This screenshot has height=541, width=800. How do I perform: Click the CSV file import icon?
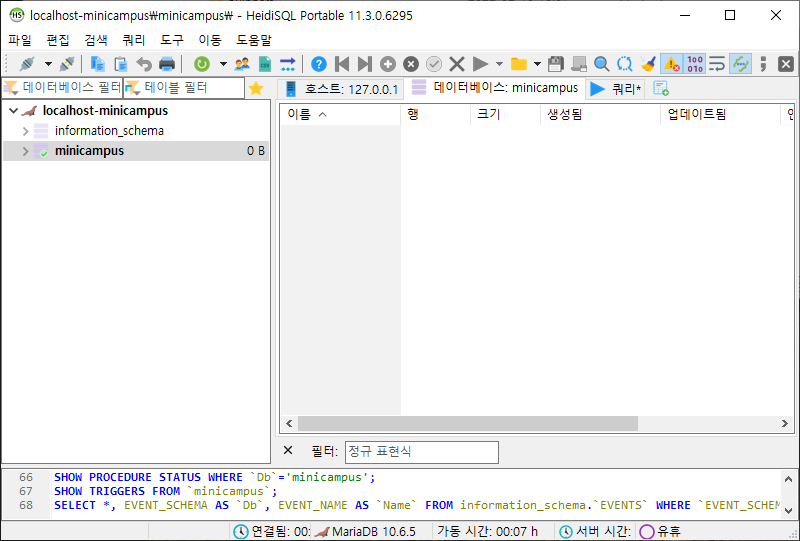(265, 64)
